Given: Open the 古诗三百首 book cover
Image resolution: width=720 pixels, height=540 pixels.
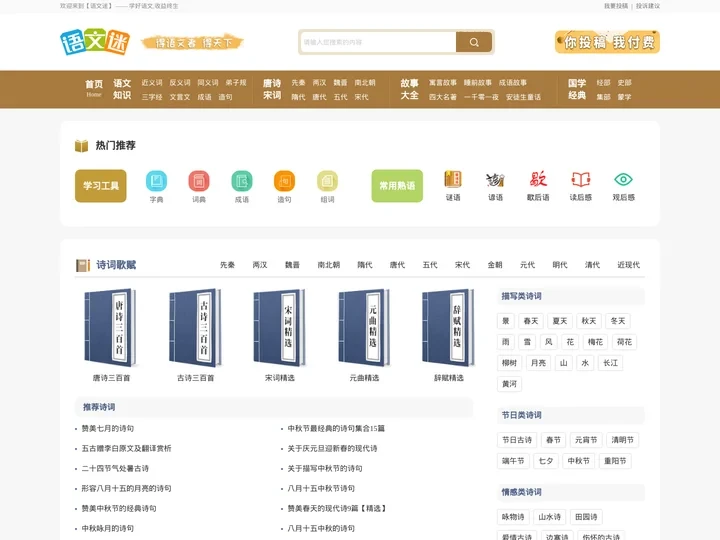Looking at the screenshot, I should pos(196,328).
